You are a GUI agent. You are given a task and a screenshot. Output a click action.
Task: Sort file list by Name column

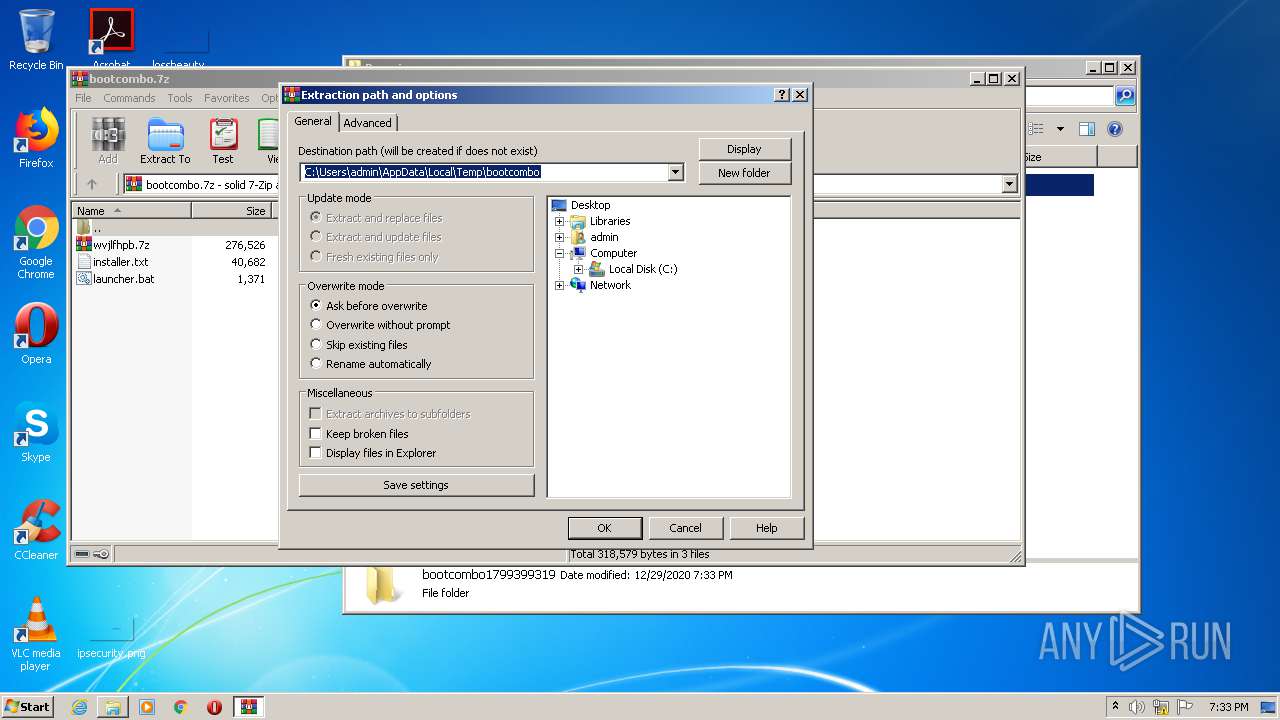[x=131, y=211]
